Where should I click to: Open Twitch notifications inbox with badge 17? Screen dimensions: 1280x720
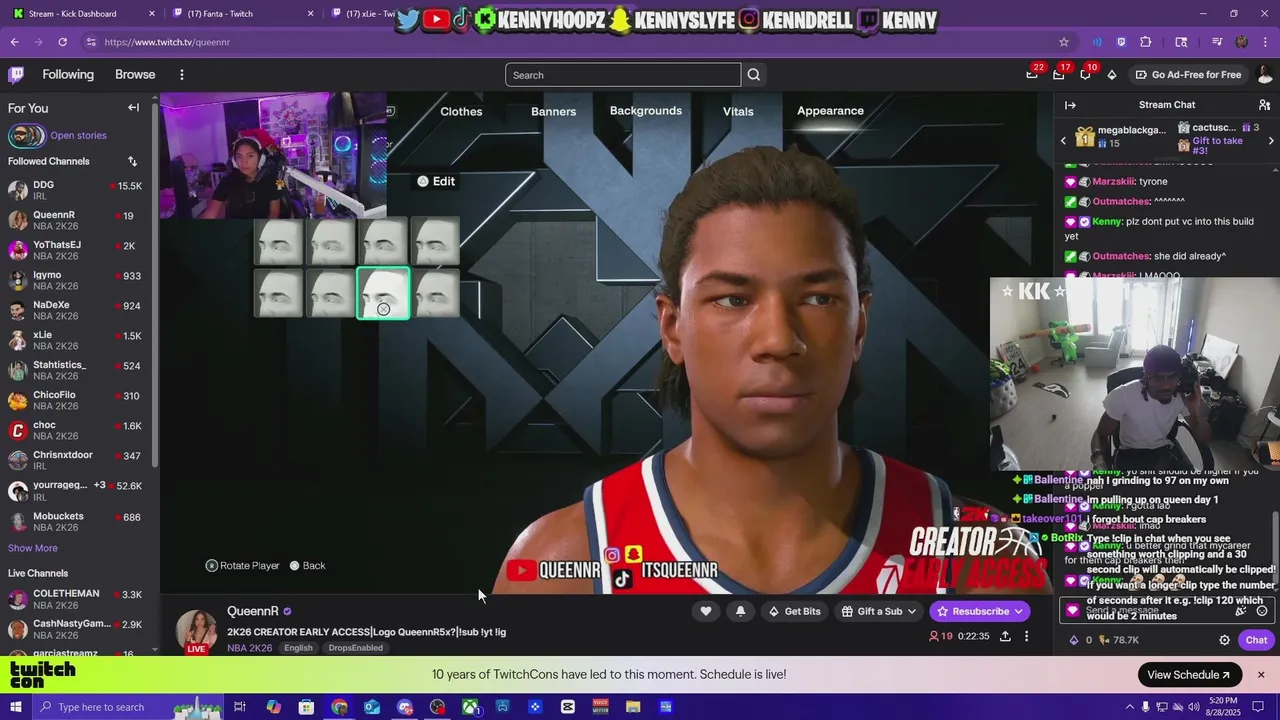coord(1060,75)
